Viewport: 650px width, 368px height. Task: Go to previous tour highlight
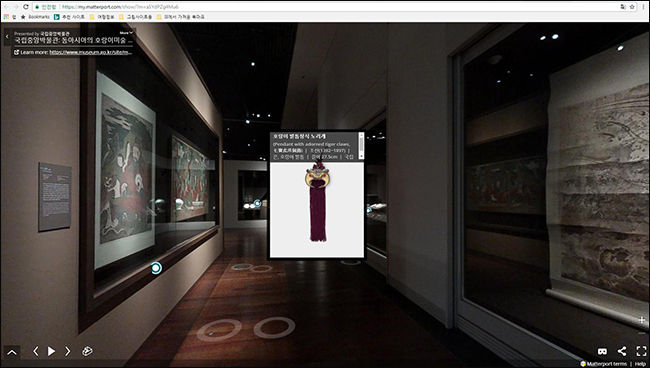[36, 351]
